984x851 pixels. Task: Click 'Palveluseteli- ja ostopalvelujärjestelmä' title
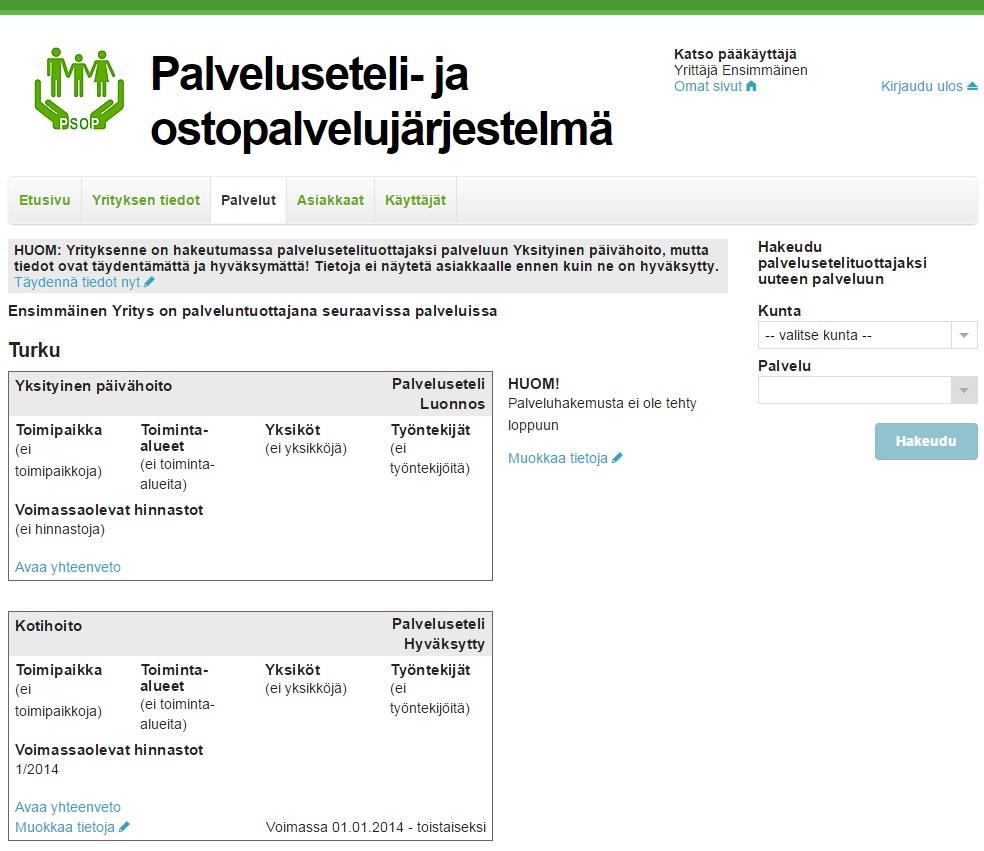pyautogui.click(x=381, y=101)
